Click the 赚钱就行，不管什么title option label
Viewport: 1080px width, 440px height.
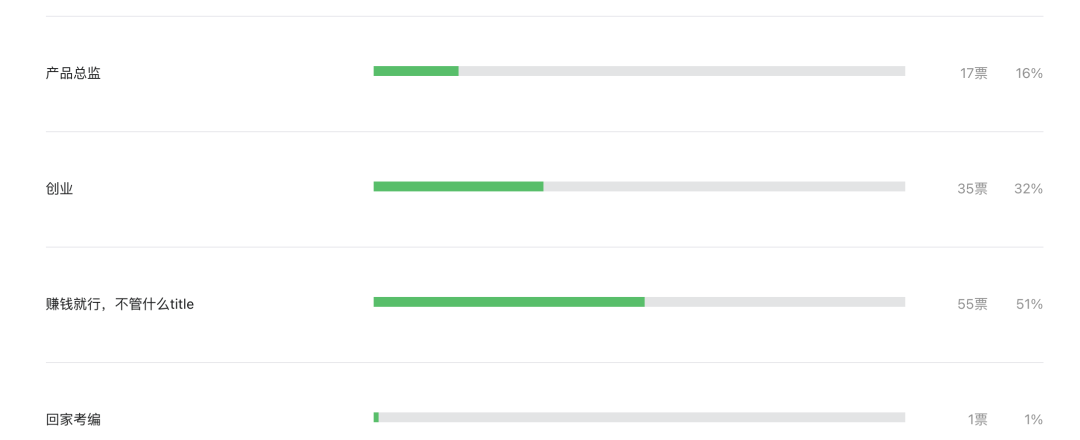pyautogui.click(x=120, y=304)
